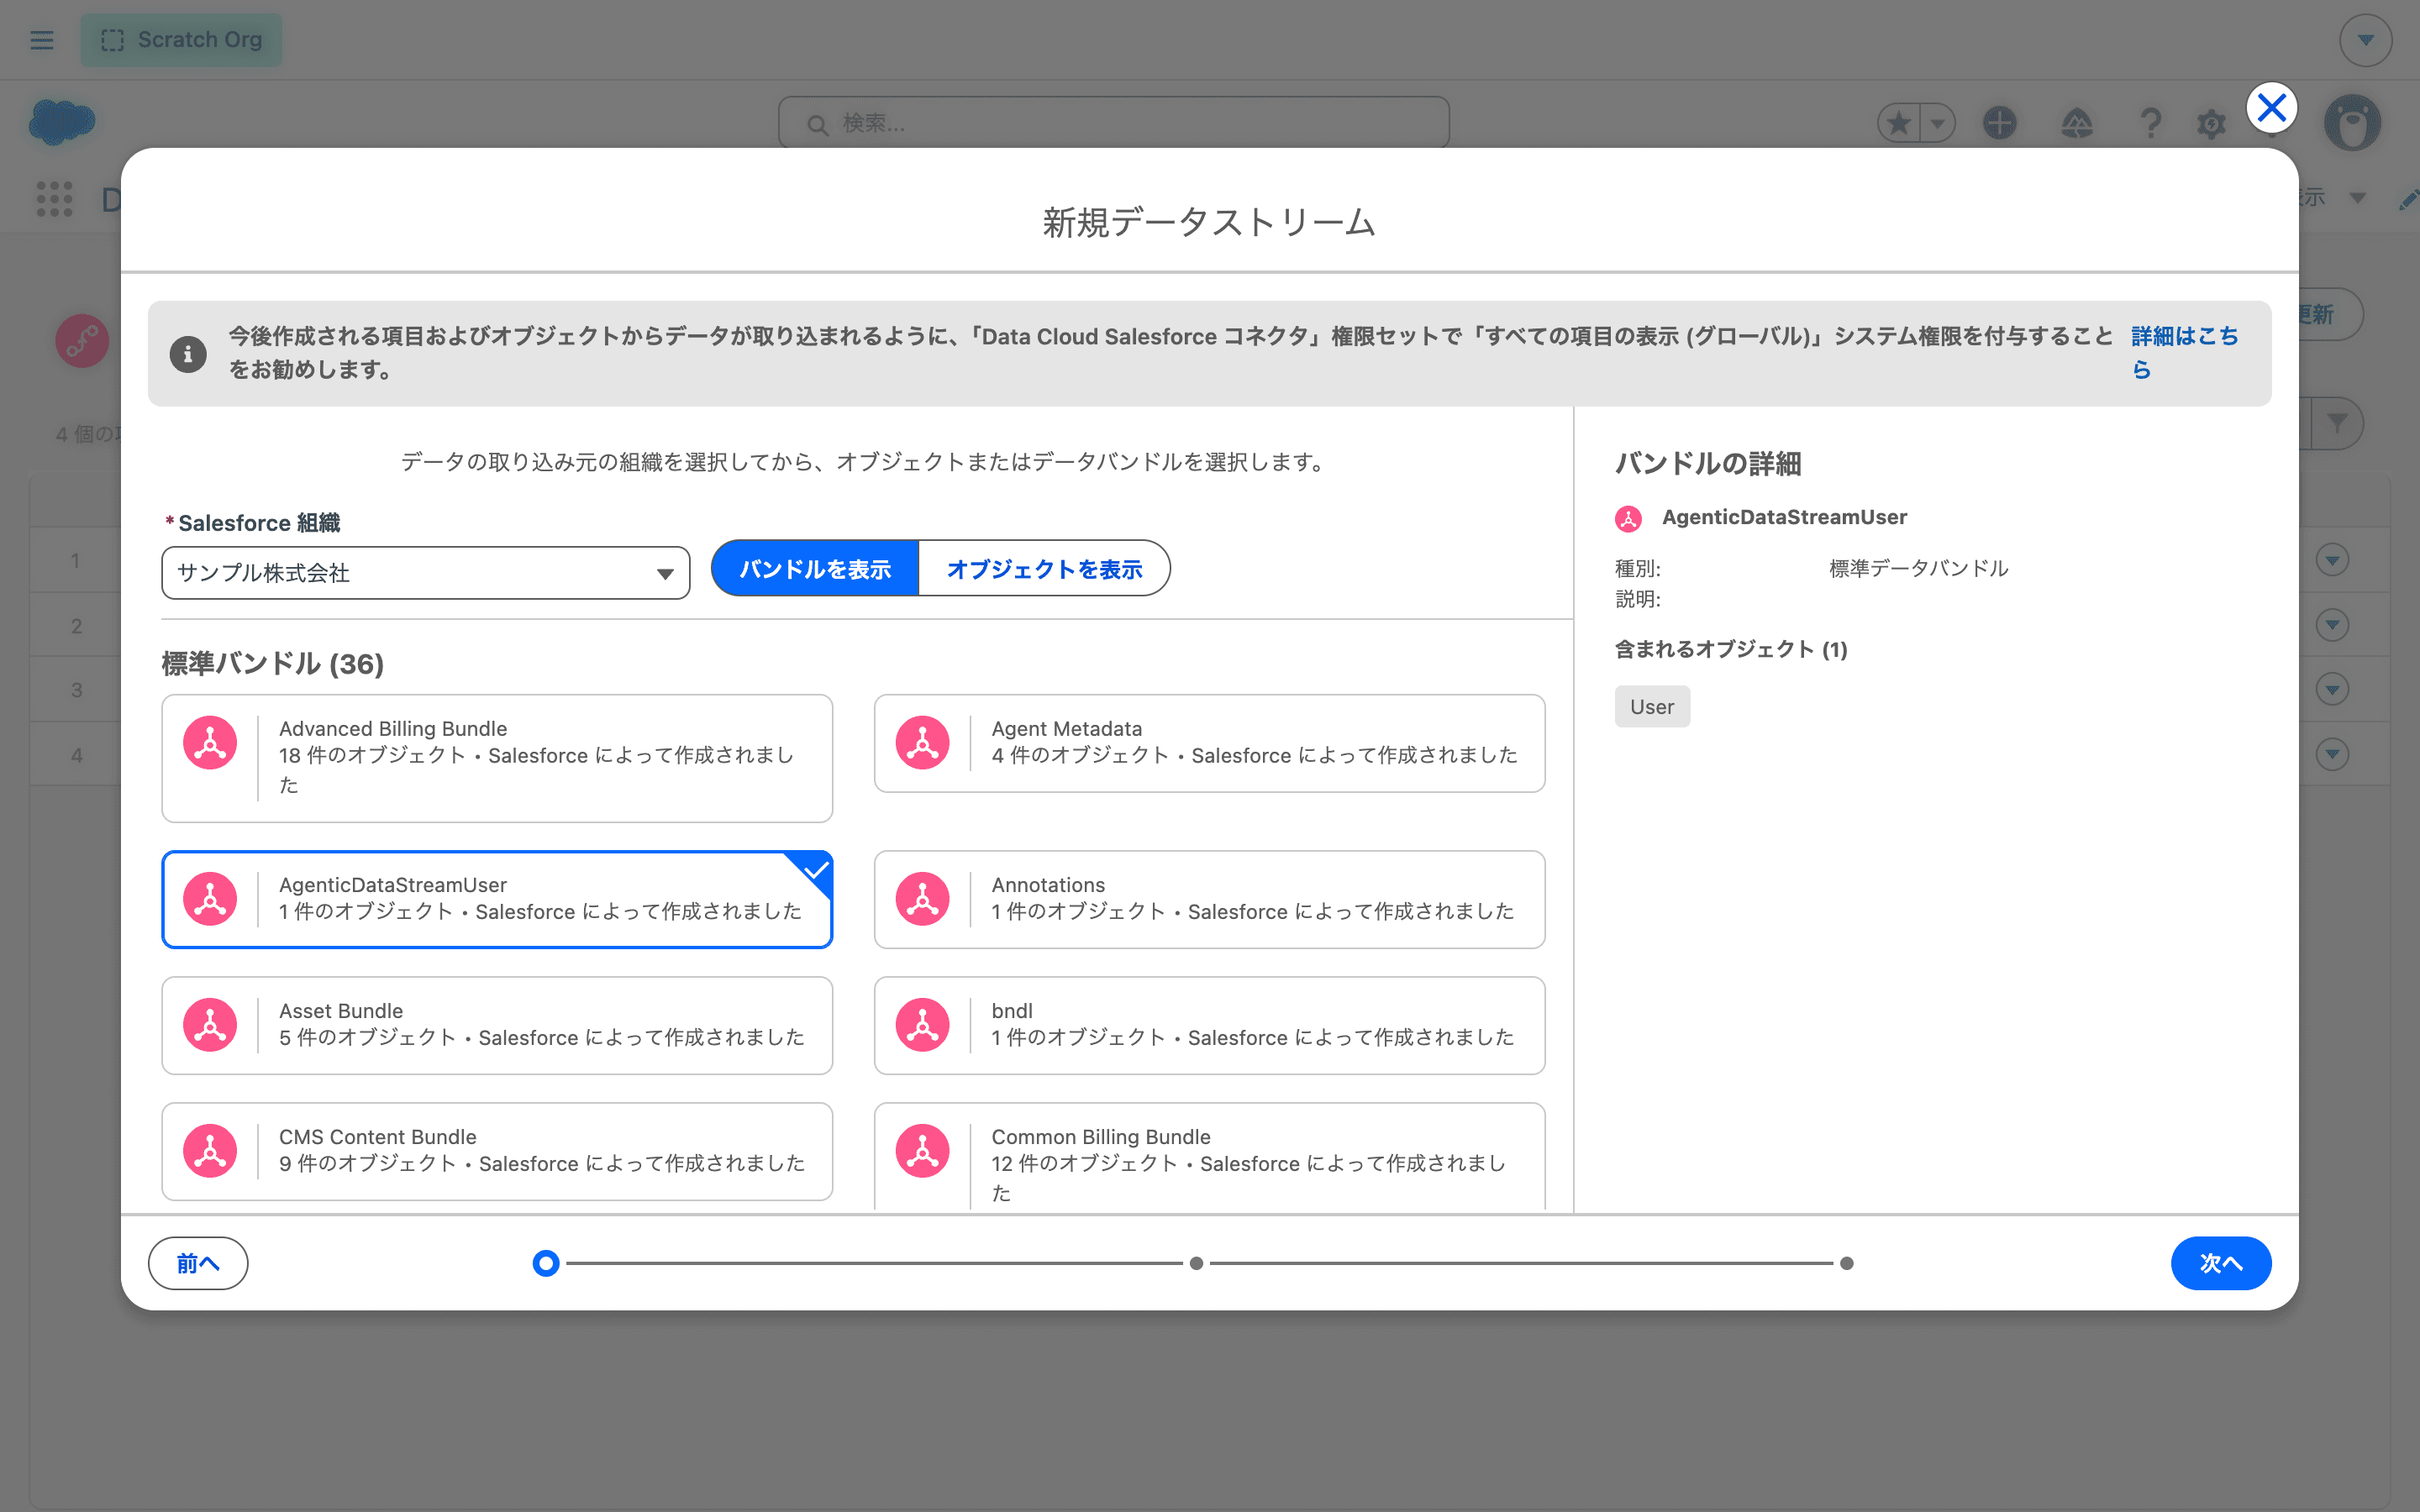Click the User object pill
Screen dimensions: 2420x1512
point(1652,706)
